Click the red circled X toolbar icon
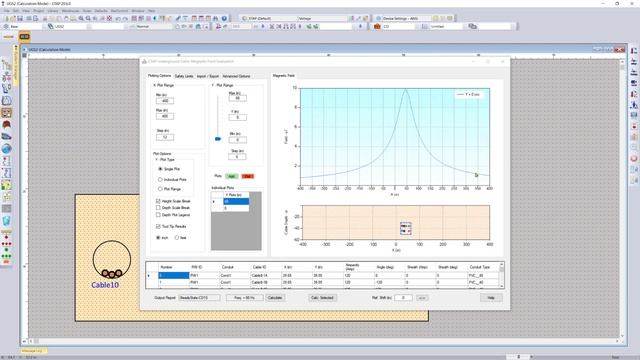The width and height of the screenshot is (640, 360). click(109, 18)
